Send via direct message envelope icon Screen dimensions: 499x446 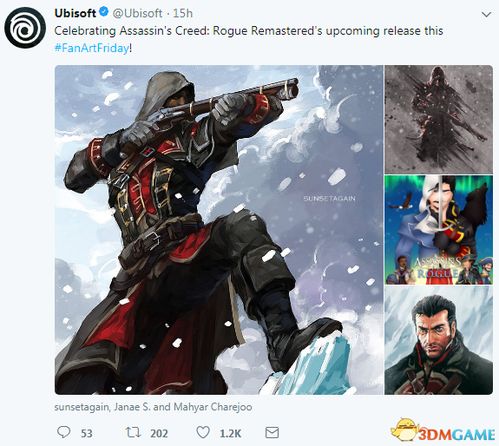tap(272, 433)
